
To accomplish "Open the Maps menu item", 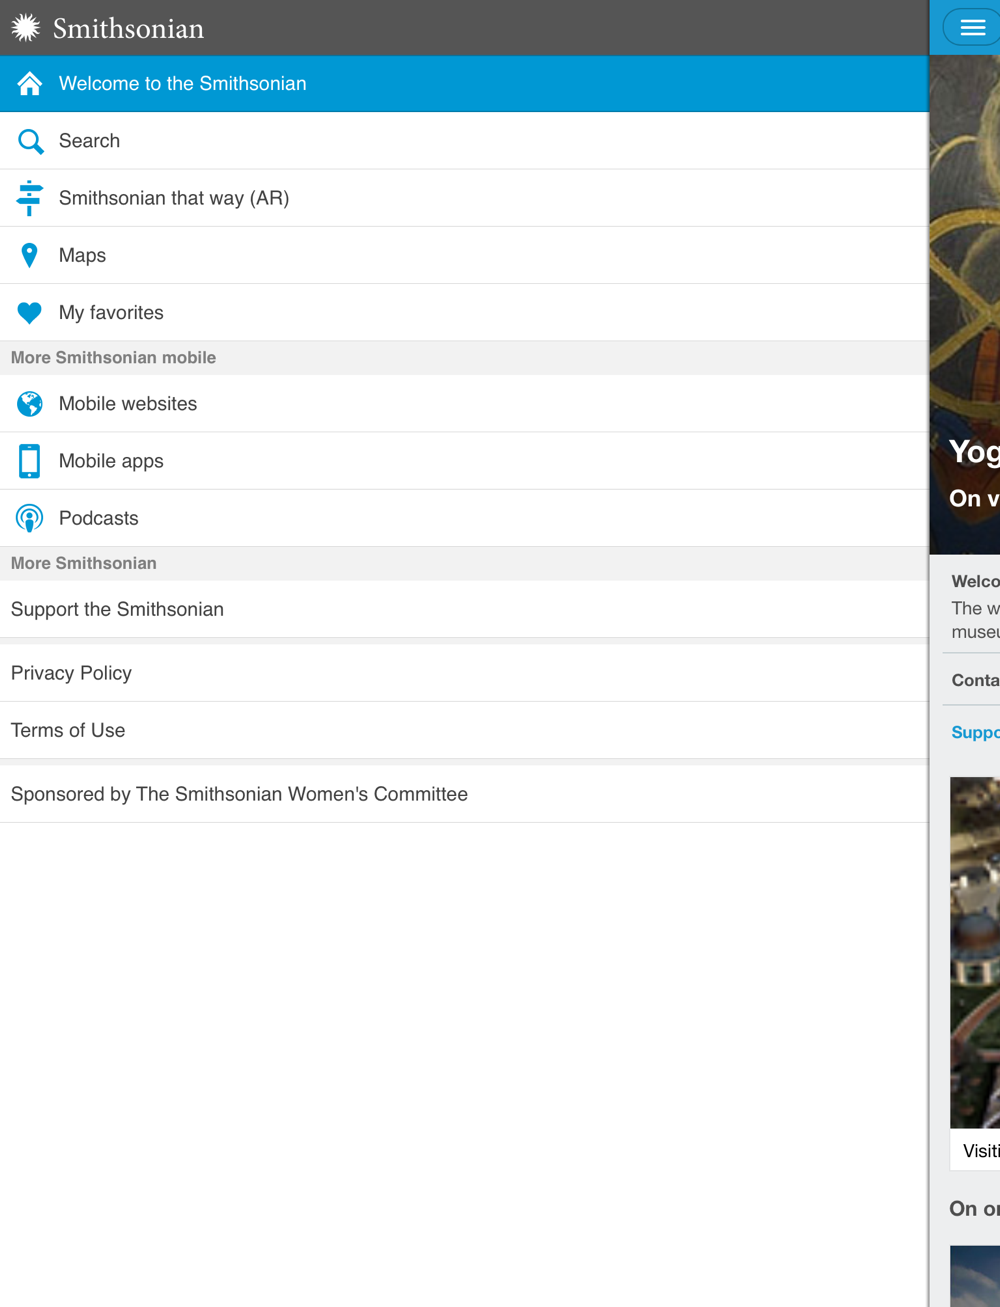I will coord(82,255).
